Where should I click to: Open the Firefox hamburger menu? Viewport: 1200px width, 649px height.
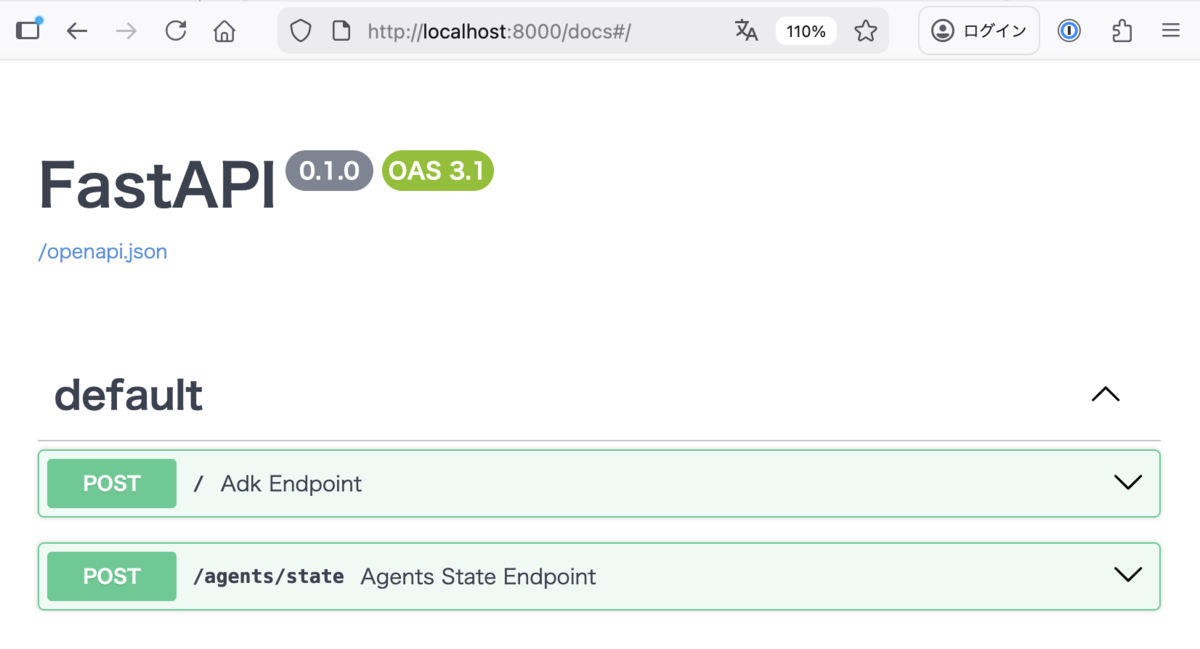click(1171, 30)
